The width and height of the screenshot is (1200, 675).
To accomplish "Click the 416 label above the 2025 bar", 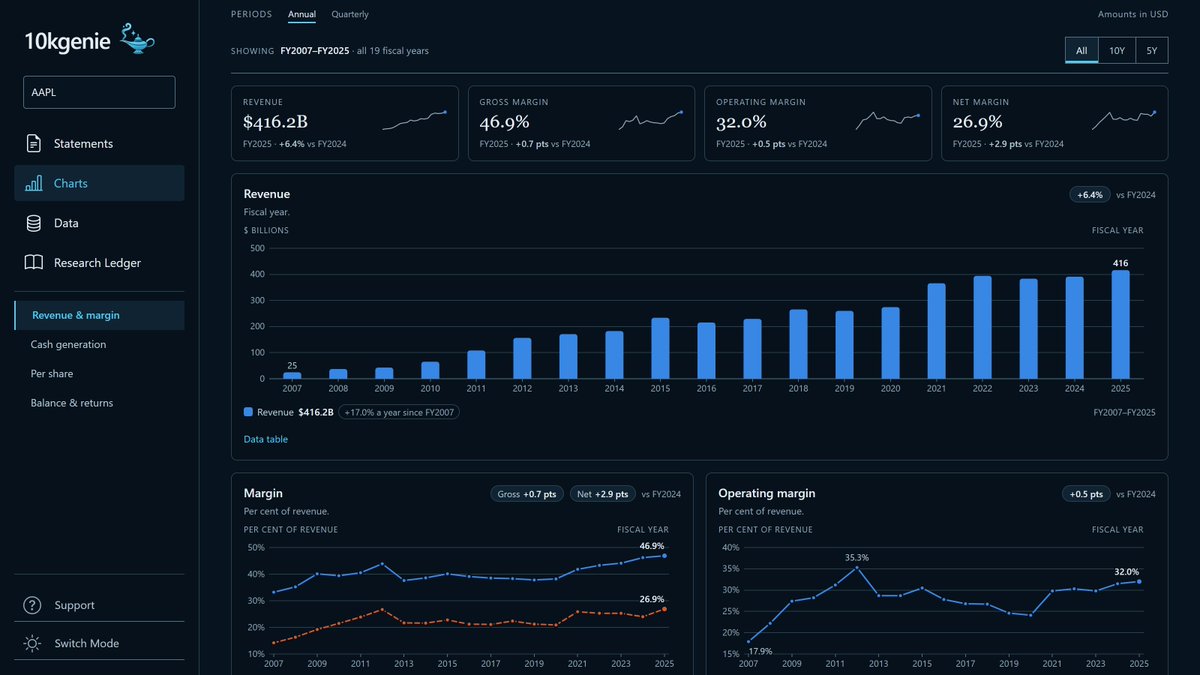I will point(1121,263).
